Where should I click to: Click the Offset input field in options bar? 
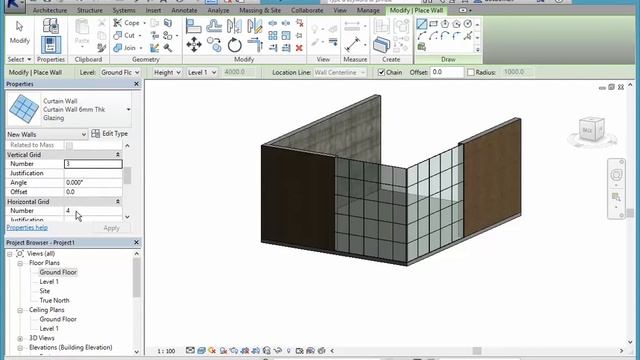click(447, 72)
